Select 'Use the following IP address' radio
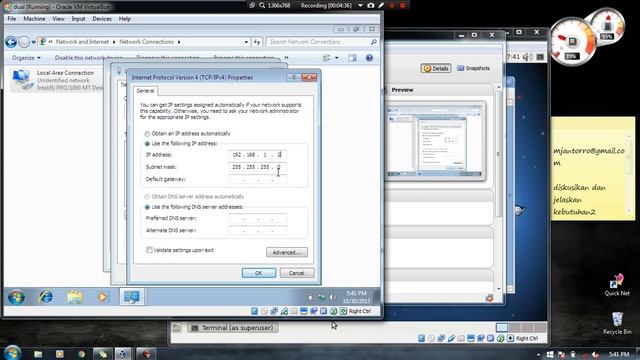The height and width of the screenshot is (360, 640). point(147,144)
